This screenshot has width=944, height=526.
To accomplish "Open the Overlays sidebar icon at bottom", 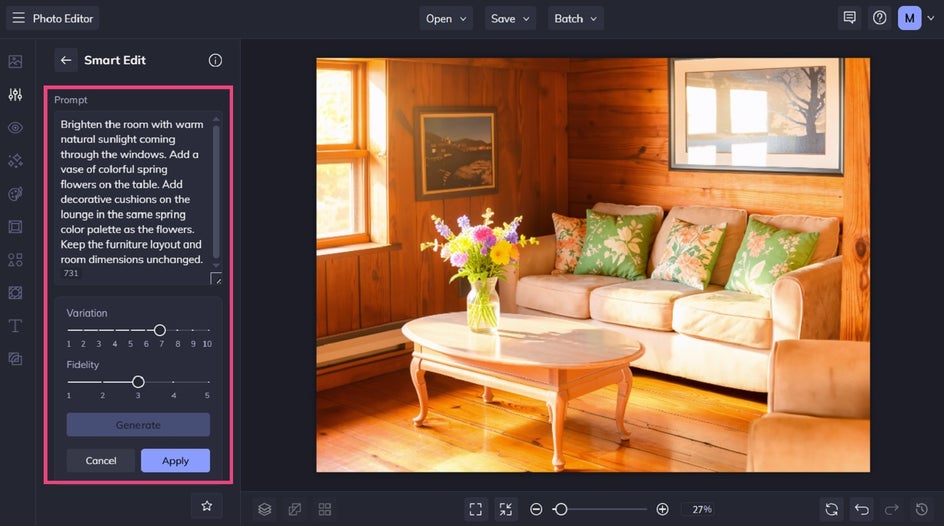I will click(16, 359).
